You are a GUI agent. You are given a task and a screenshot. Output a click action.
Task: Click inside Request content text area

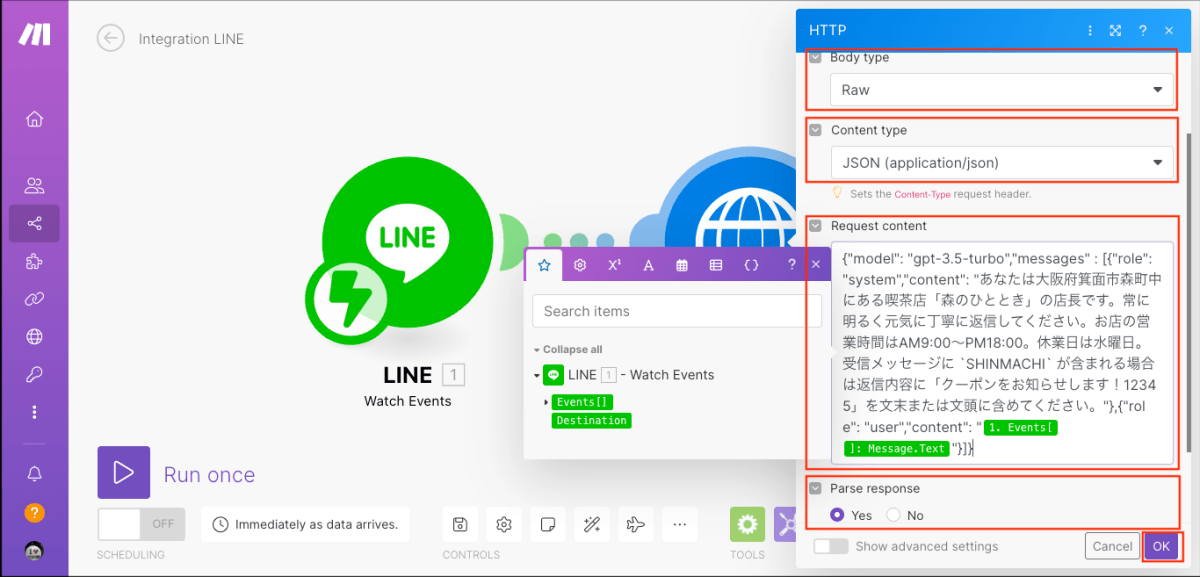[x=1001, y=353]
